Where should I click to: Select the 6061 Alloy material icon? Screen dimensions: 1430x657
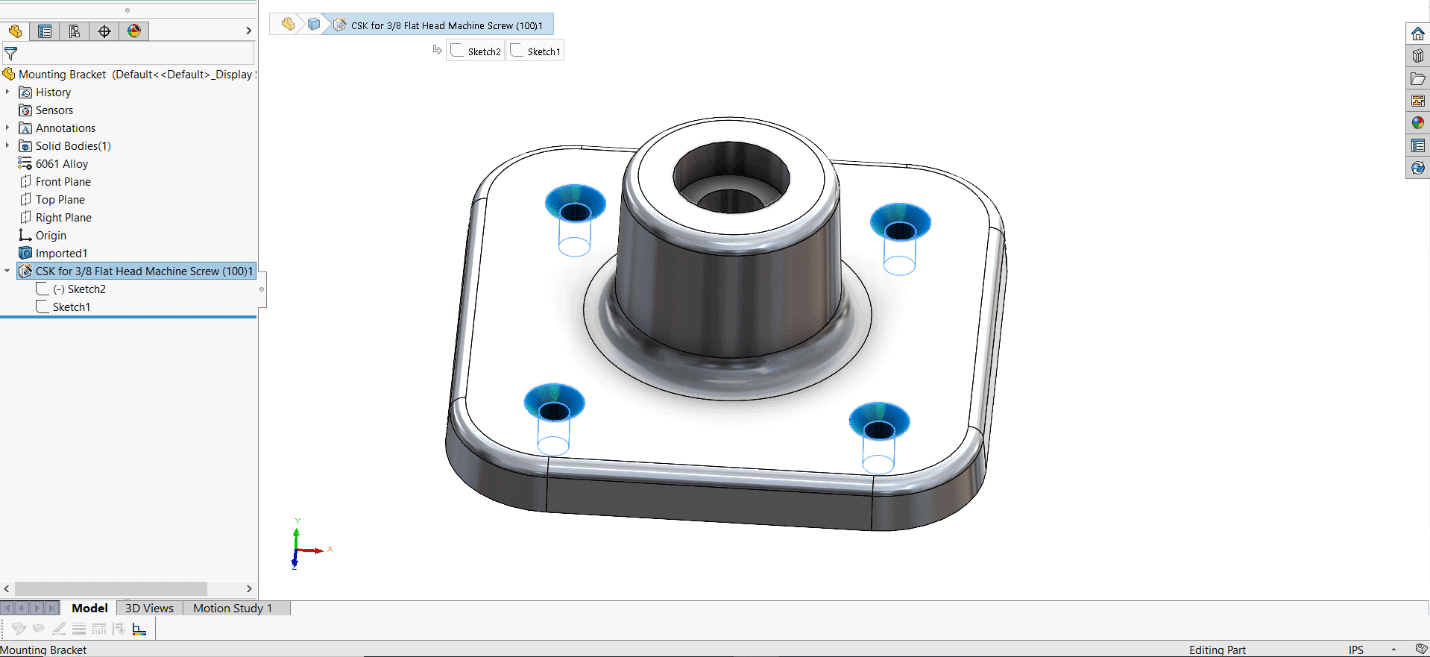(x=26, y=164)
